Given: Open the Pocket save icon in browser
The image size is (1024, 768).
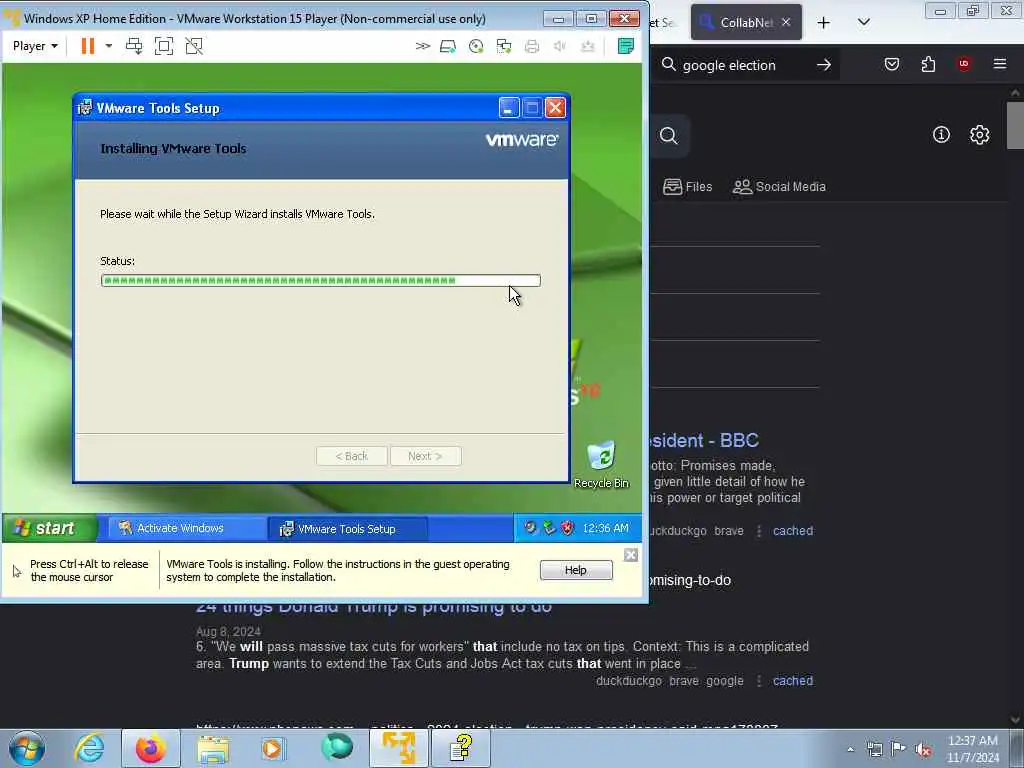Looking at the screenshot, I should (x=892, y=64).
